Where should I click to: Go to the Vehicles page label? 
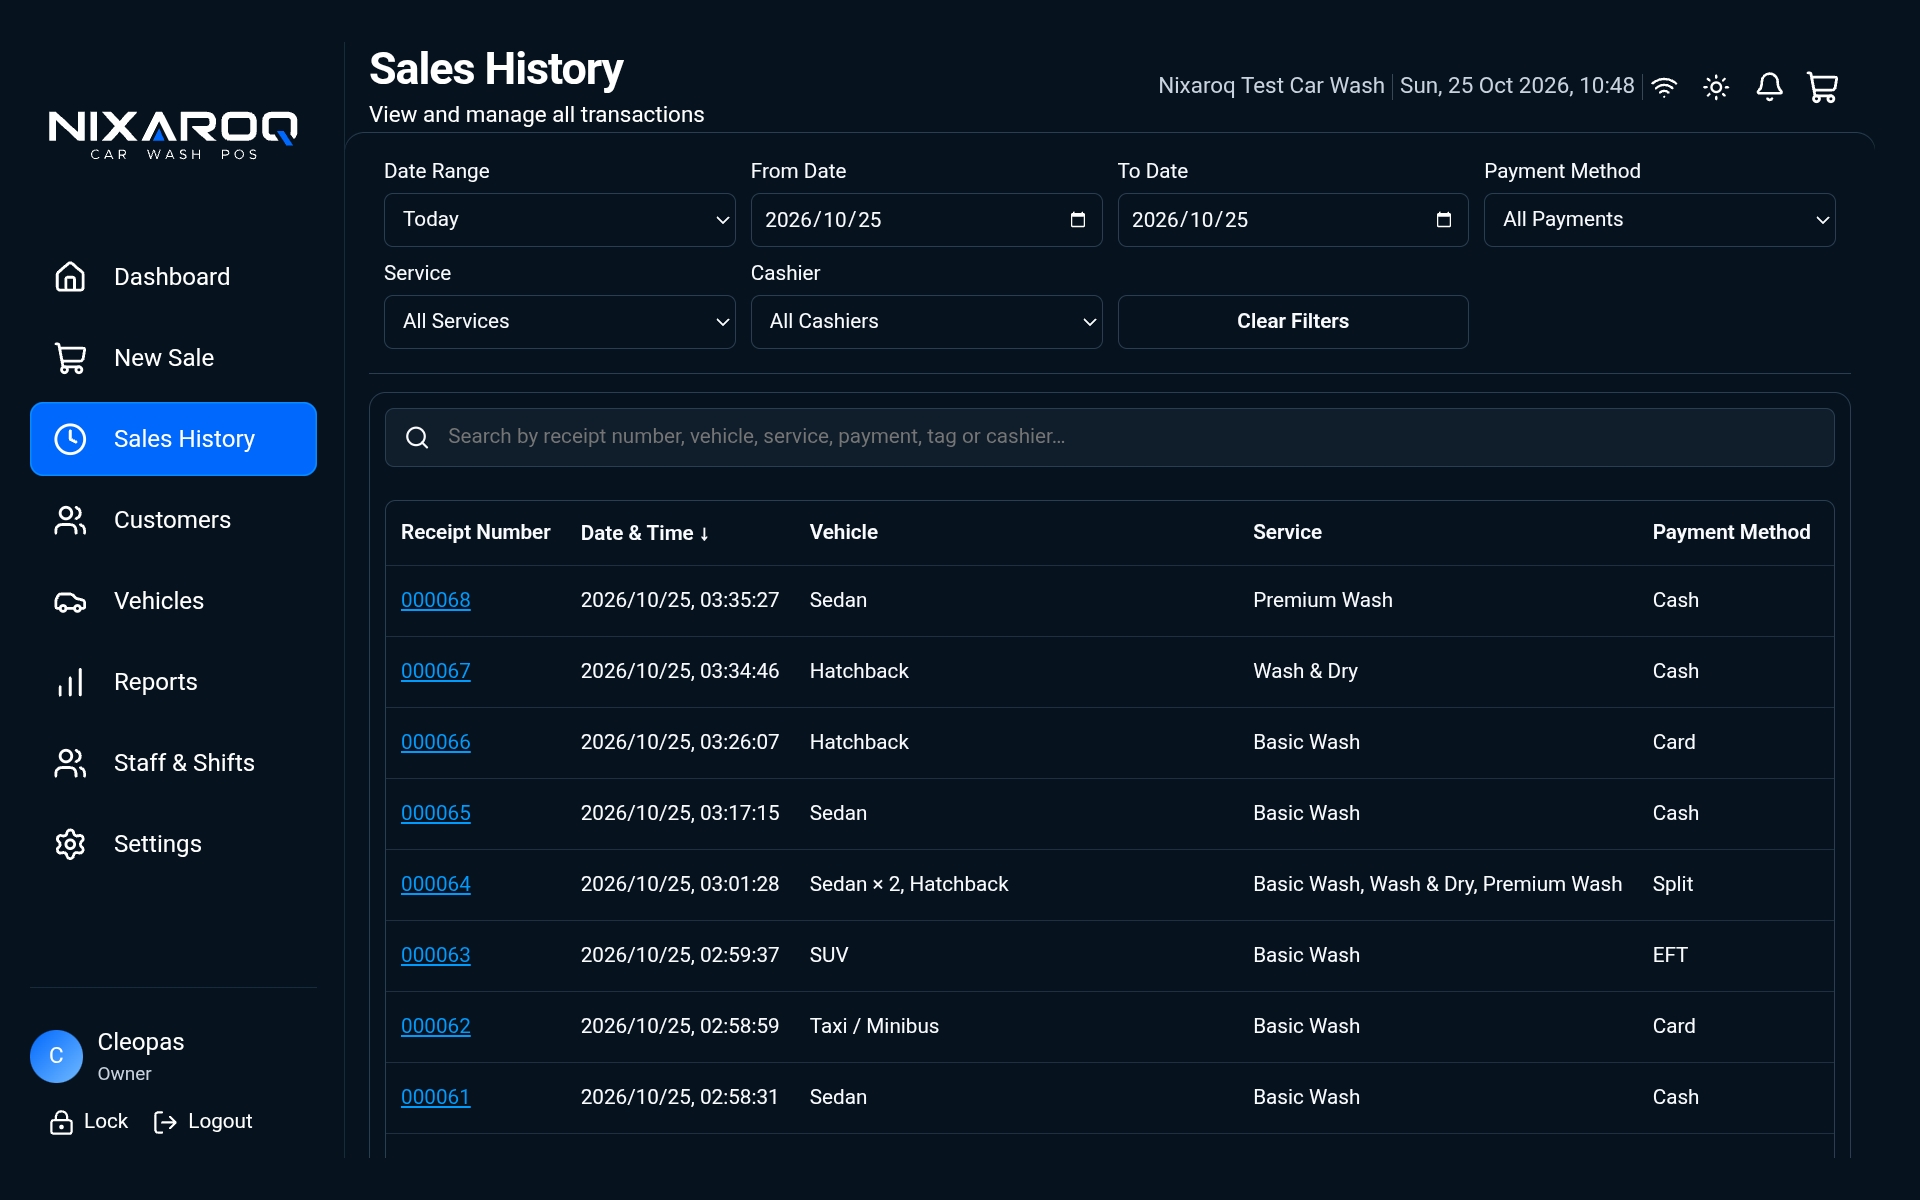pos(159,601)
